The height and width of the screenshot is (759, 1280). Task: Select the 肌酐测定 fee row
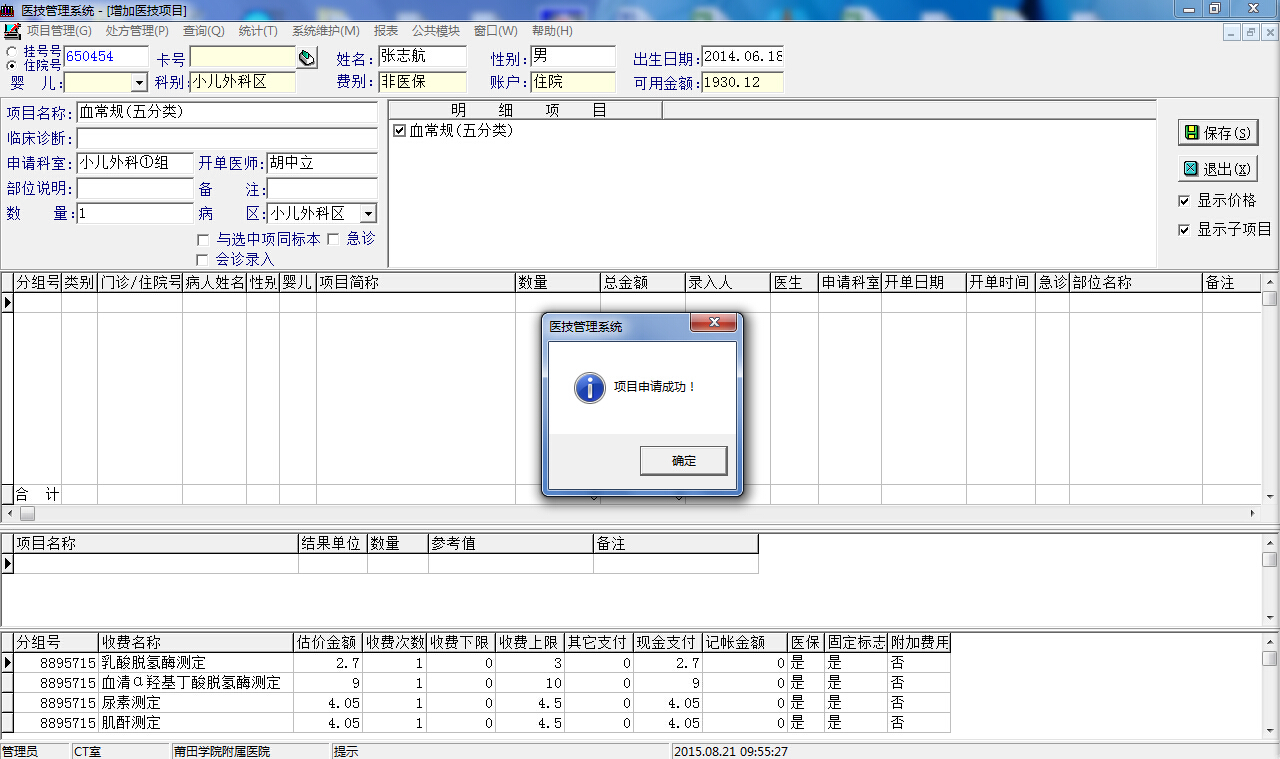point(476,723)
